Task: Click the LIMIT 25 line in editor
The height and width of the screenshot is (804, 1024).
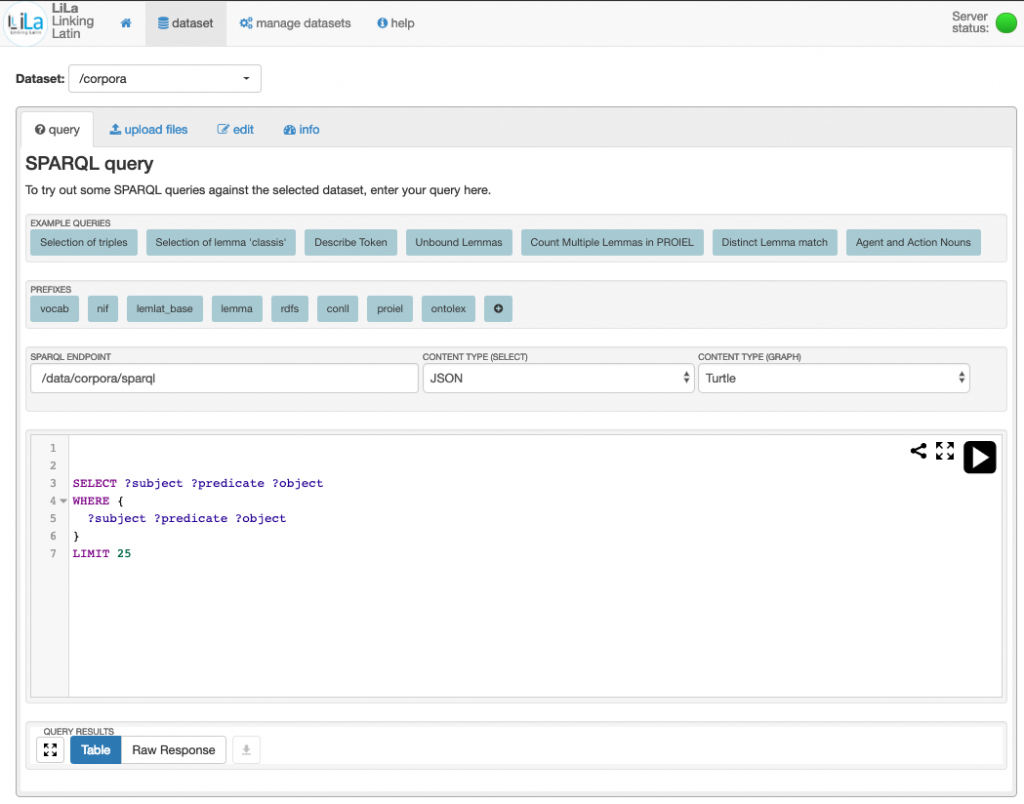Action: 102,553
